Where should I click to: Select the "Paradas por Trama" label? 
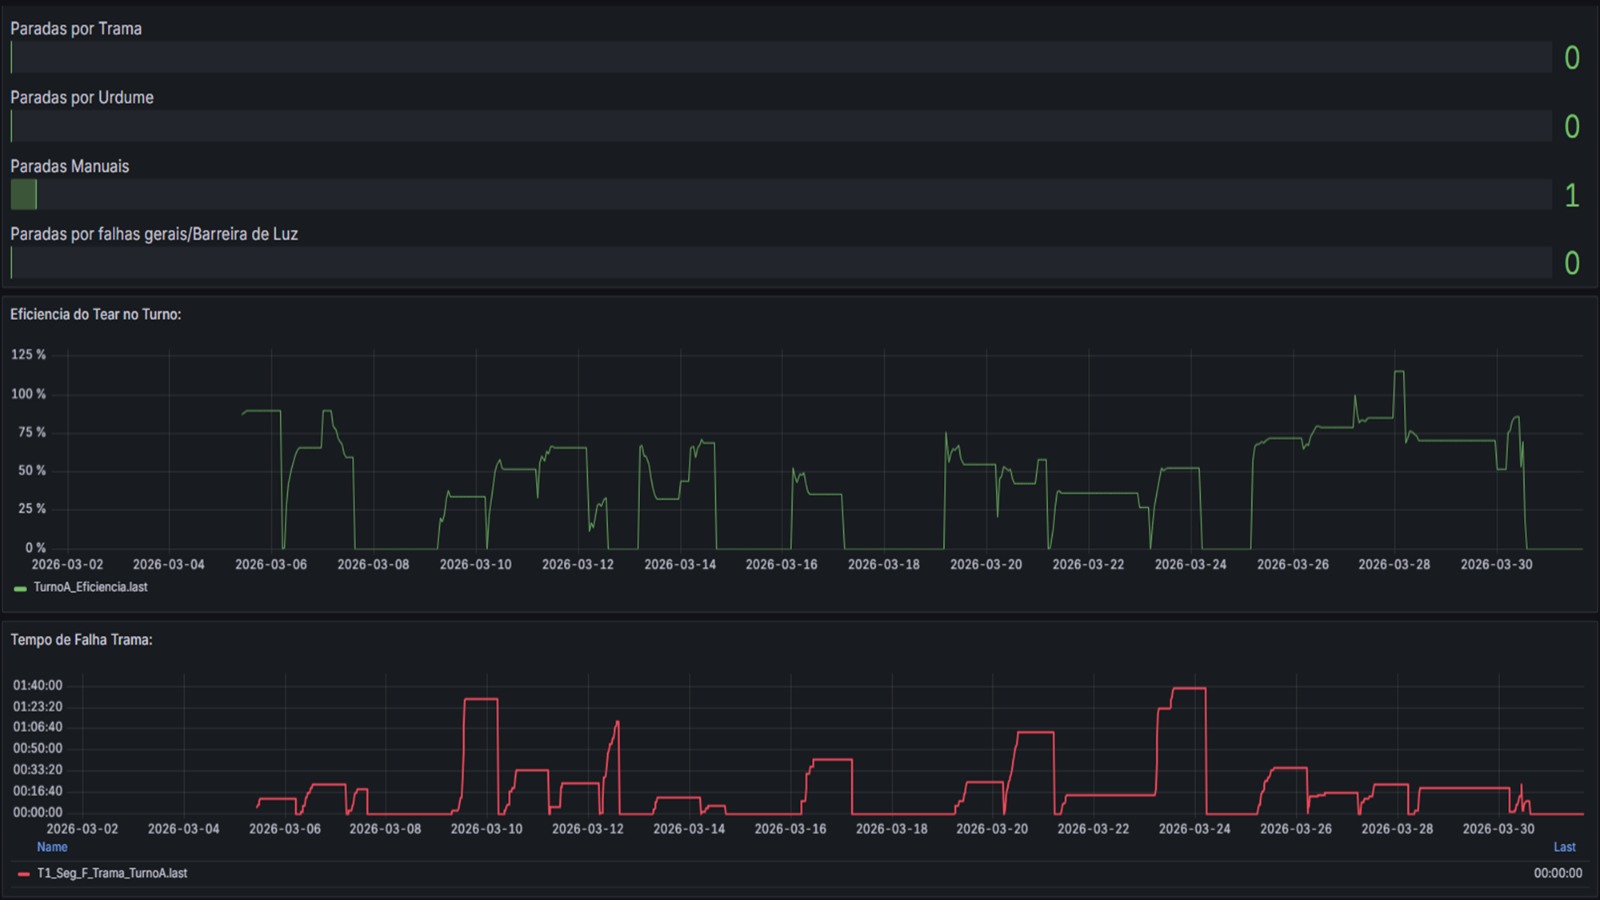pyautogui.click(x=76, y=29)
